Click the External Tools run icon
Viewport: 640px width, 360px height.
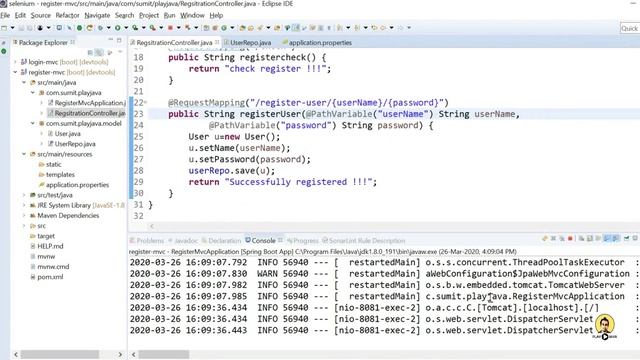coord(153,28)
